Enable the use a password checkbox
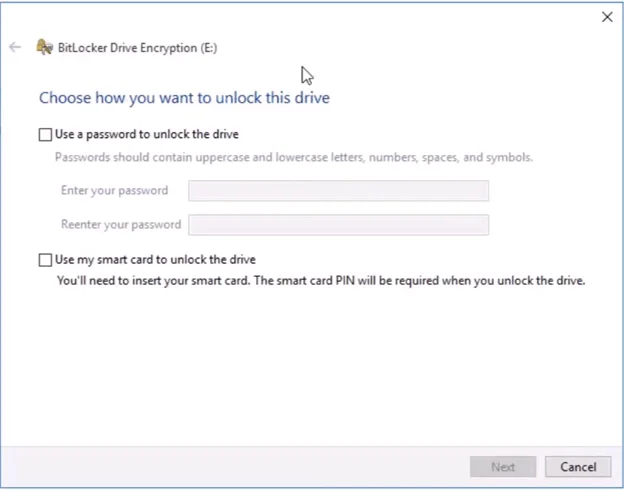 pos(45,134)
